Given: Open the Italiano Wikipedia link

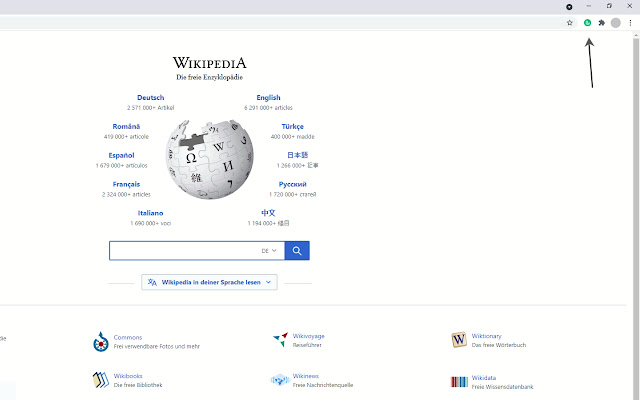Looking at the screenshot, I should point(150,213).
